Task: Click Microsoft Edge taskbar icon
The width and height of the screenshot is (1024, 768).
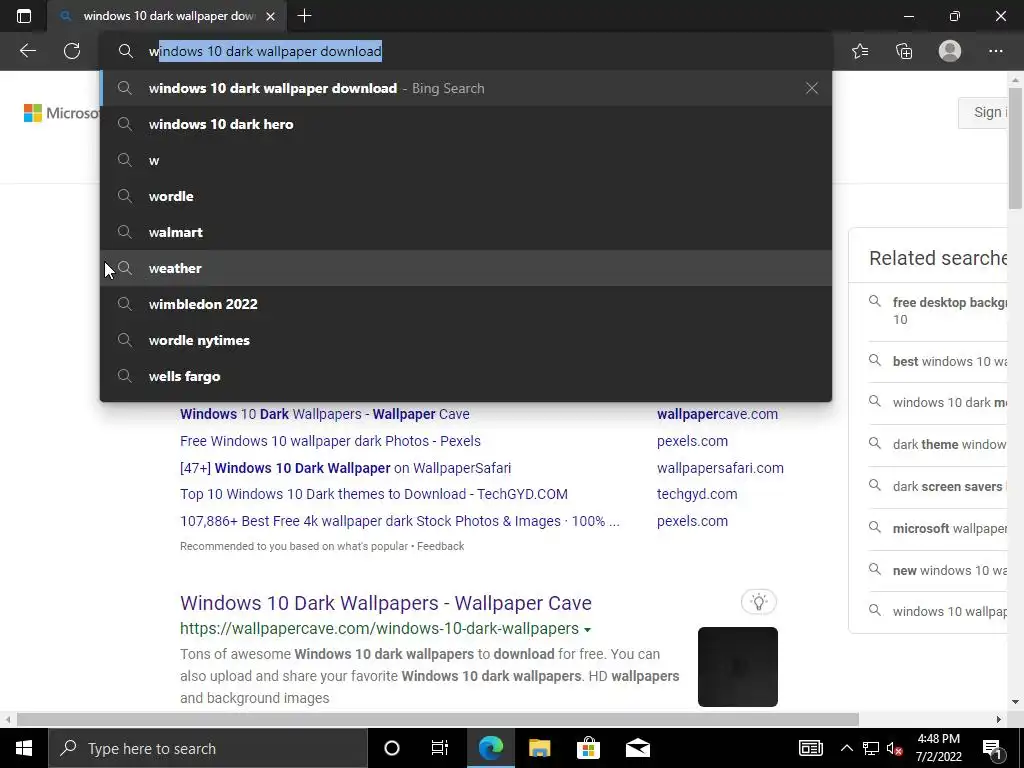Action: [490, 748]
